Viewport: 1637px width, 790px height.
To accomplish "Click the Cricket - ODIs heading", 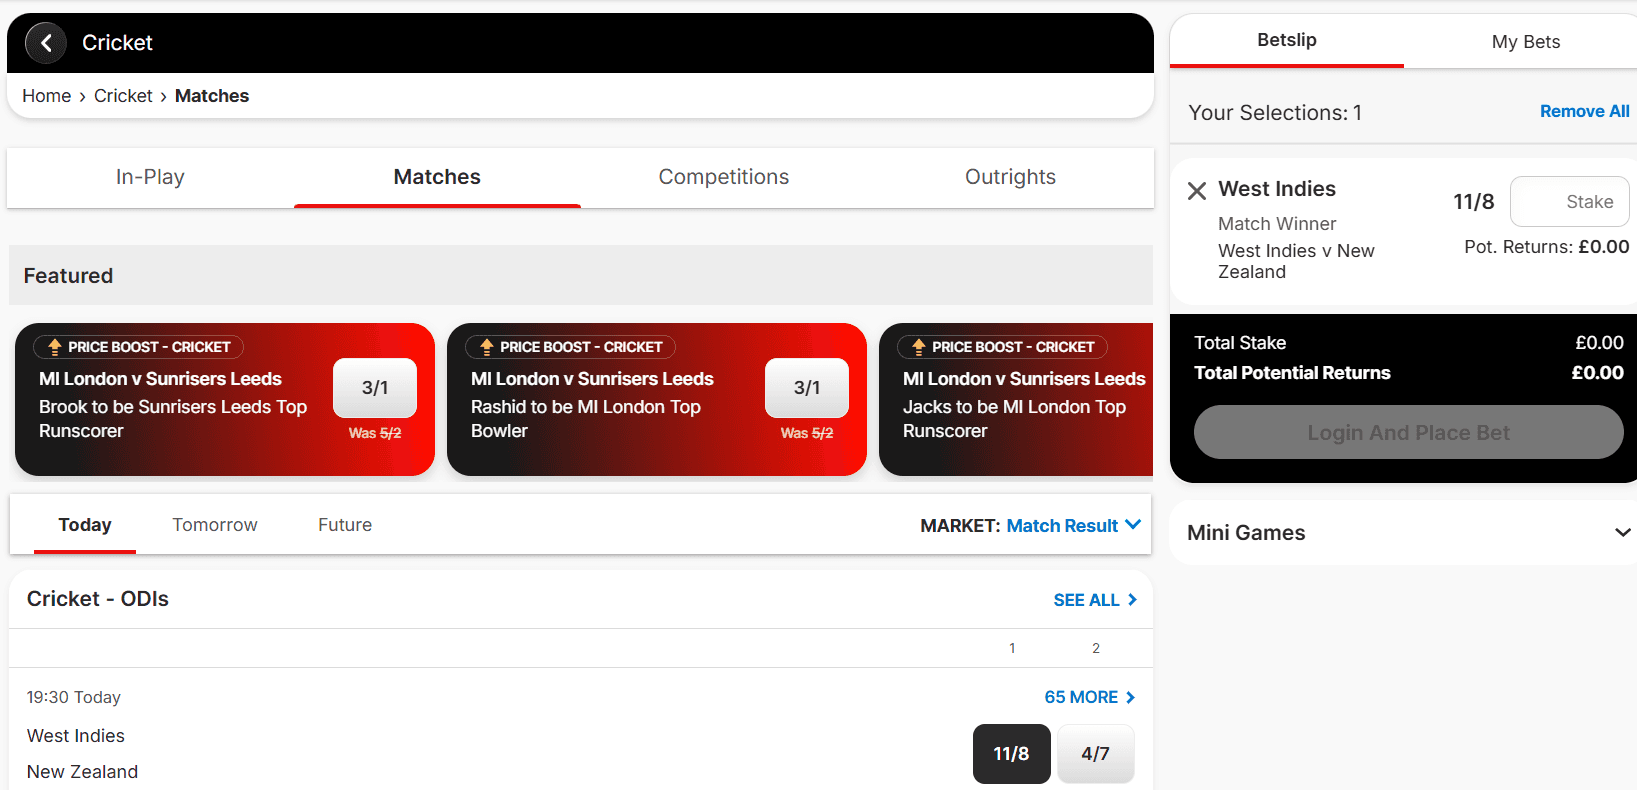I will pos(98,599).
